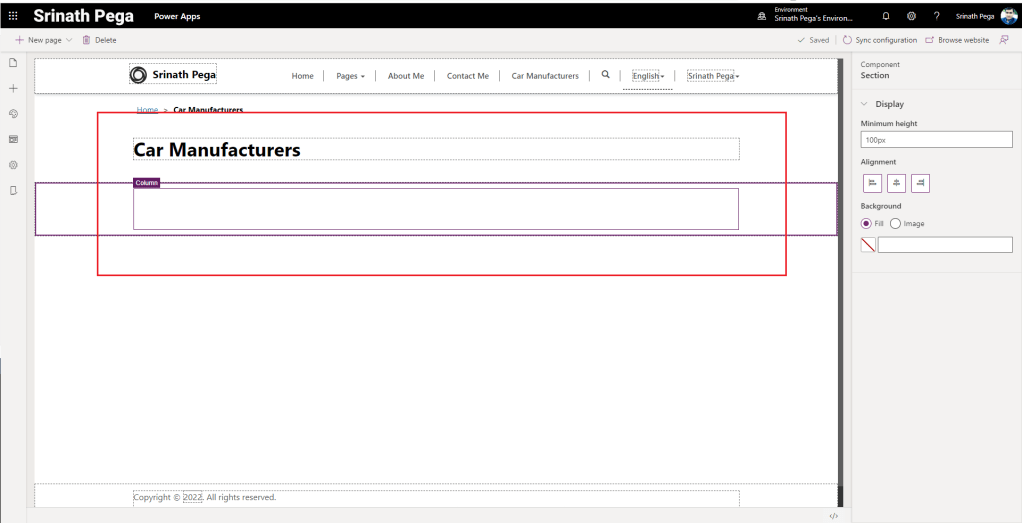Click the background color swatch
The height and width of the screenshot is (523, 1022).
pyautogui.click(x=868, y=245)
